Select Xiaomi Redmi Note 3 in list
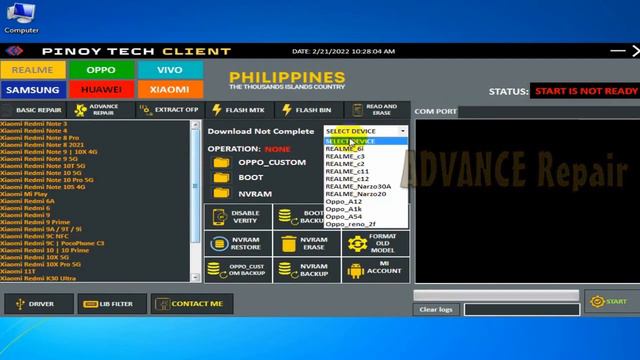The image size is (640, 360). coord(33,124)
